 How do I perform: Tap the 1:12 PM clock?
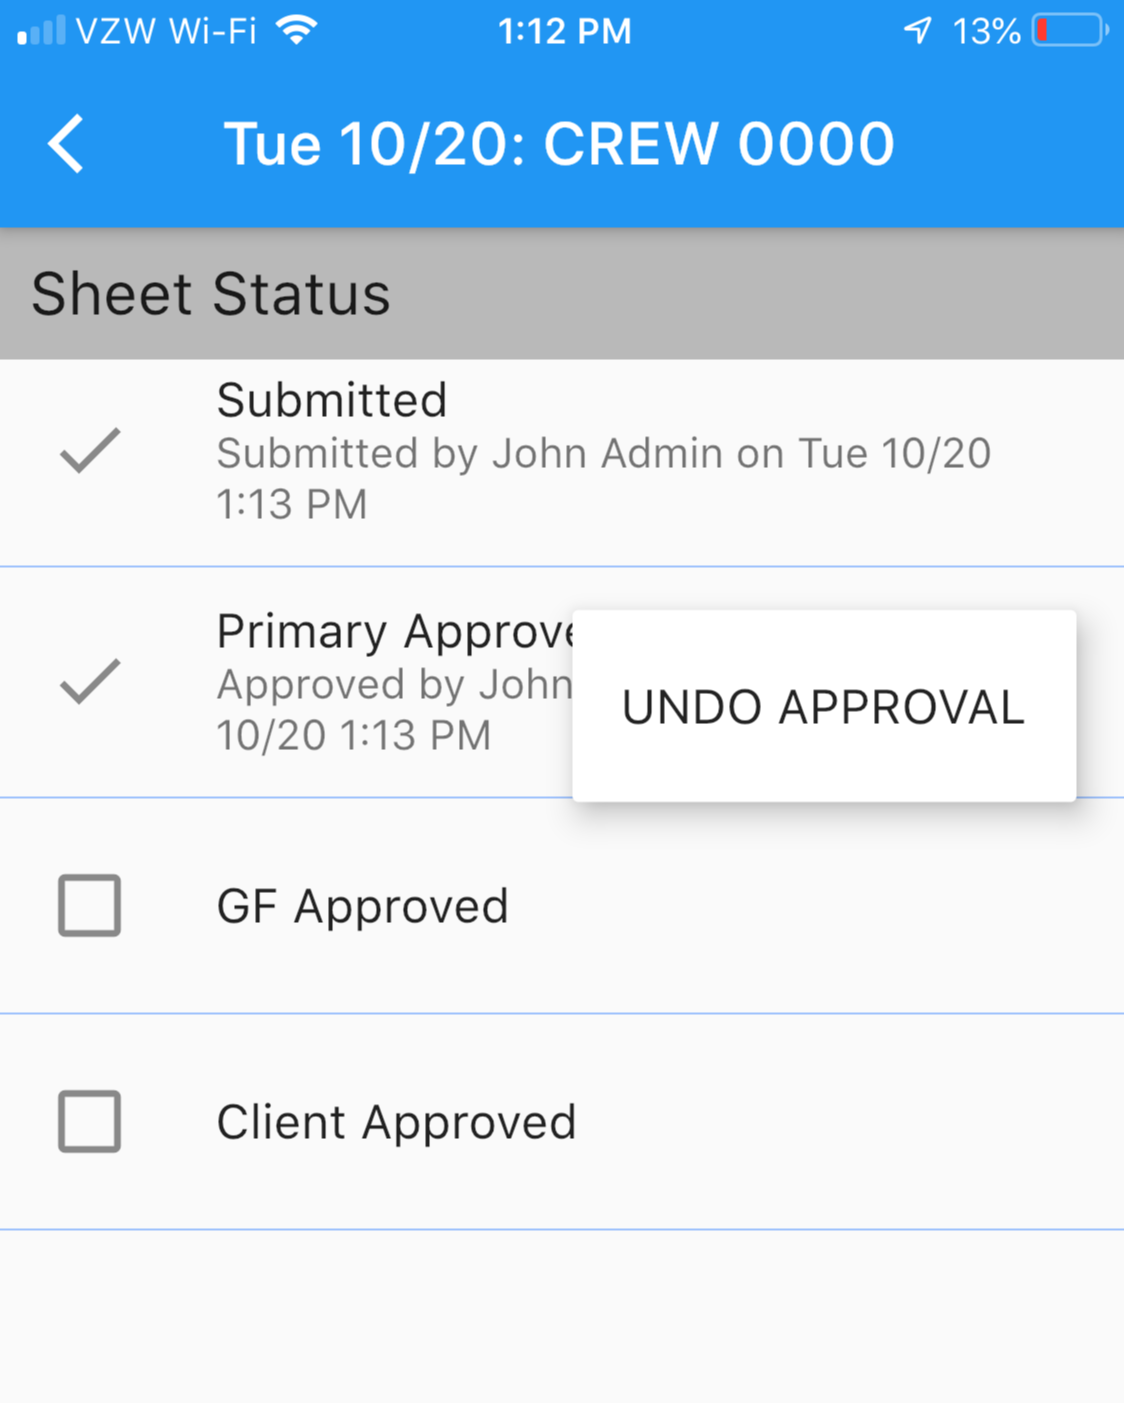565,31
